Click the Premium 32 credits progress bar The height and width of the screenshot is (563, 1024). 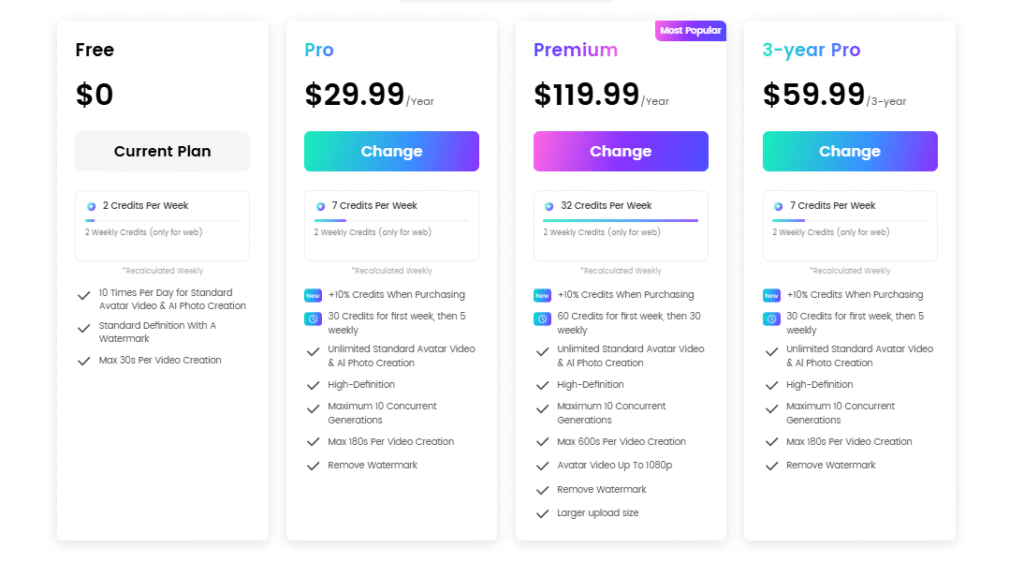620,220
